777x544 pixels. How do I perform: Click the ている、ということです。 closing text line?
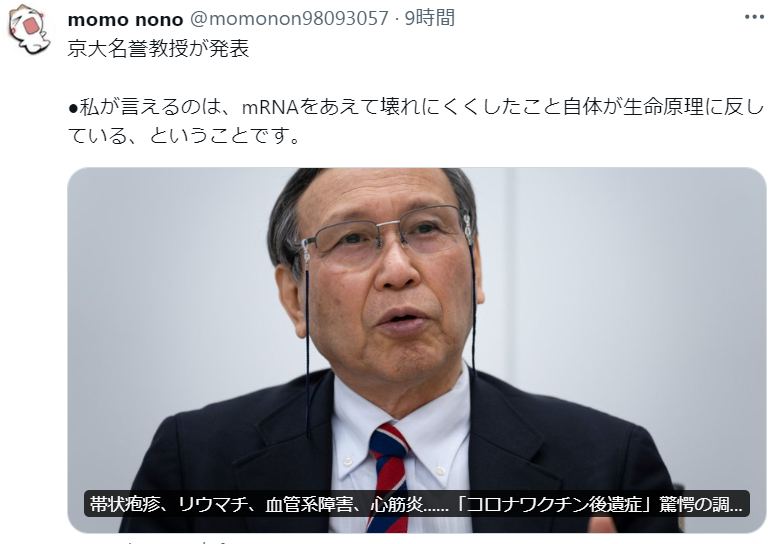click(185, 135)
